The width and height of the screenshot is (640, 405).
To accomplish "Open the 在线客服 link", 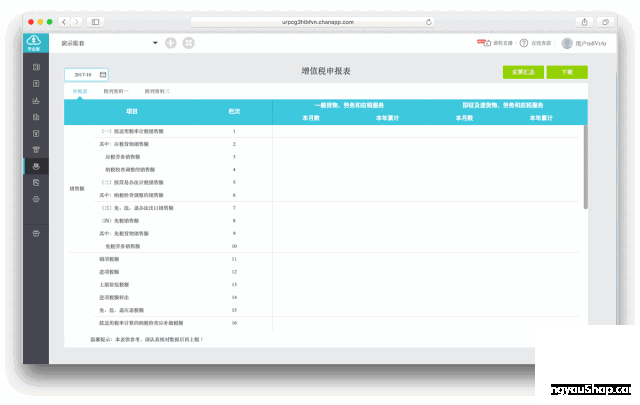I will coord(541,43).
